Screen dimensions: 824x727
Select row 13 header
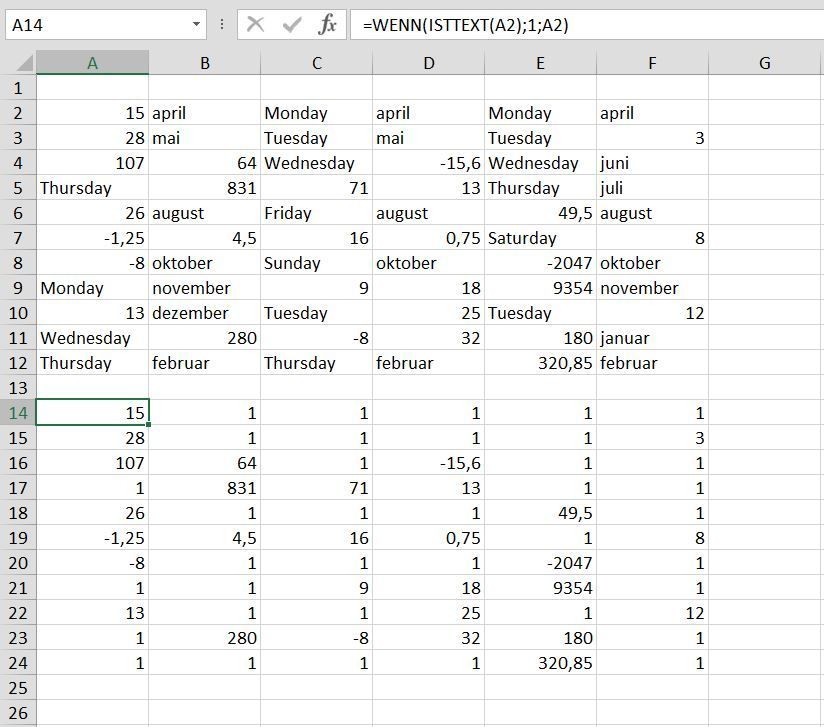point(18,388)
